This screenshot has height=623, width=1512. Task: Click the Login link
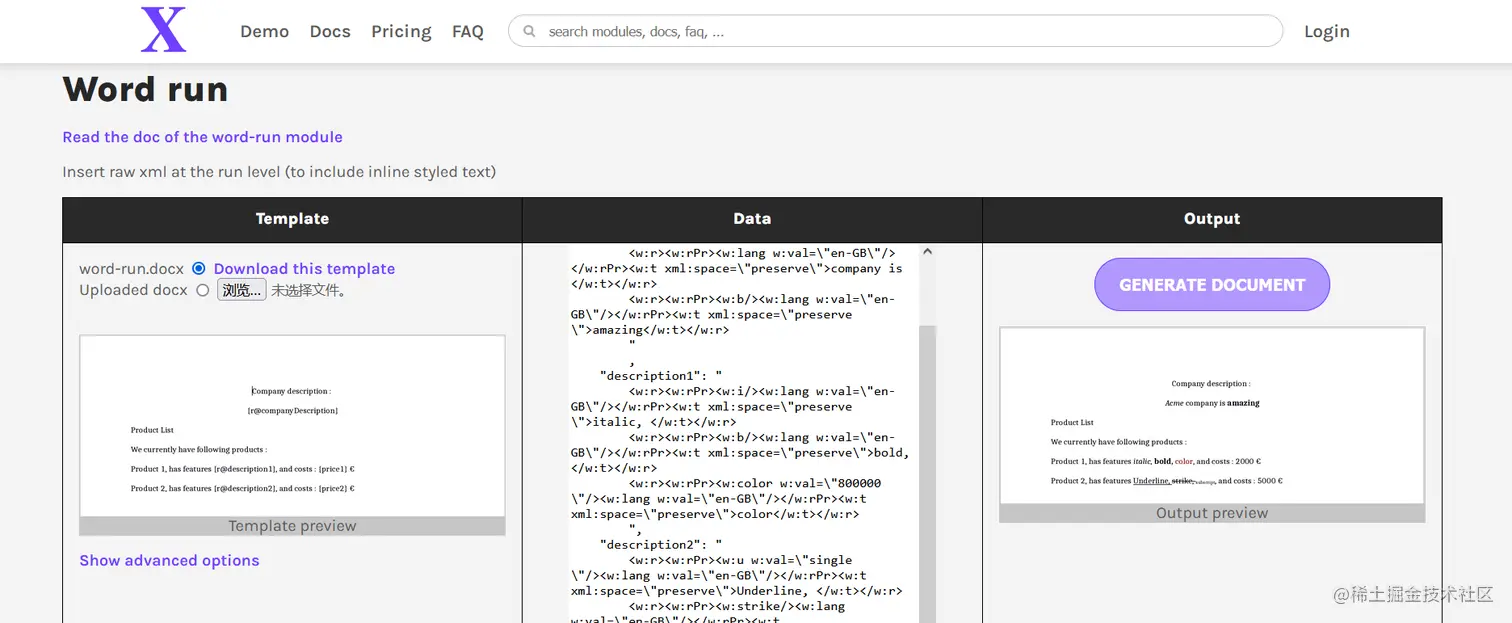1327,31
